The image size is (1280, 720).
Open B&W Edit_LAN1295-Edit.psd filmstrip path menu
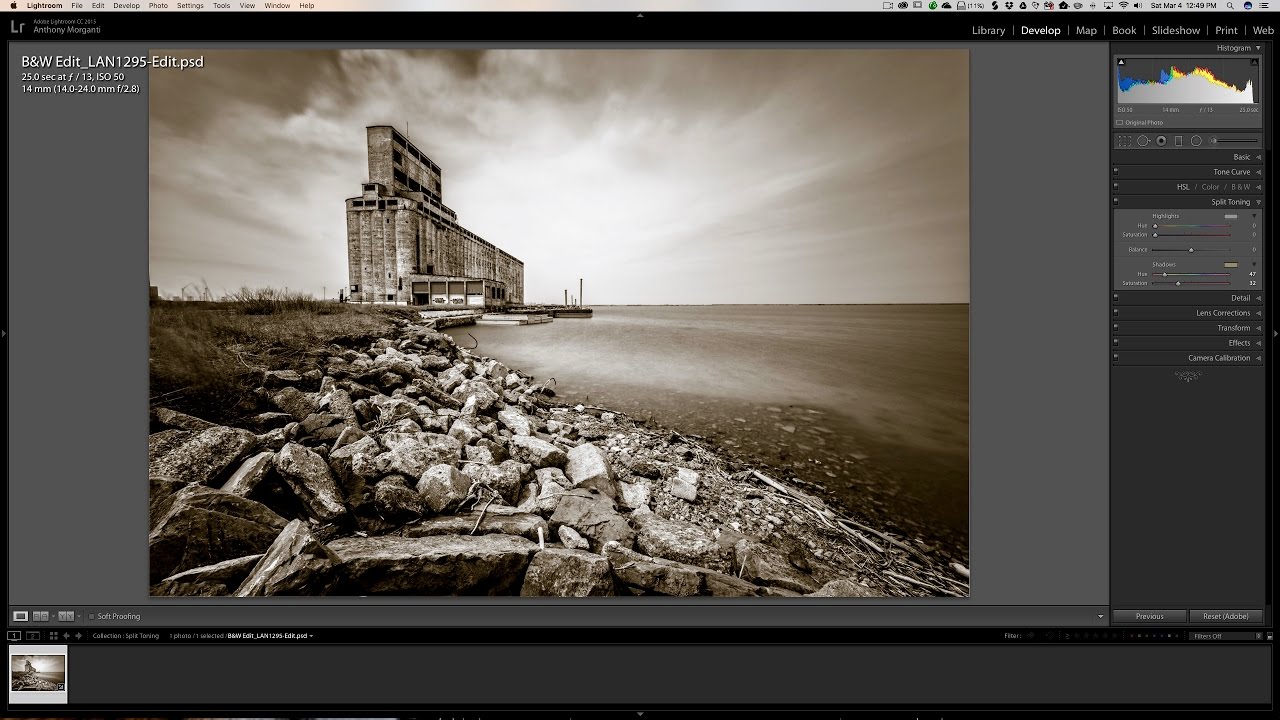point(270,636)
